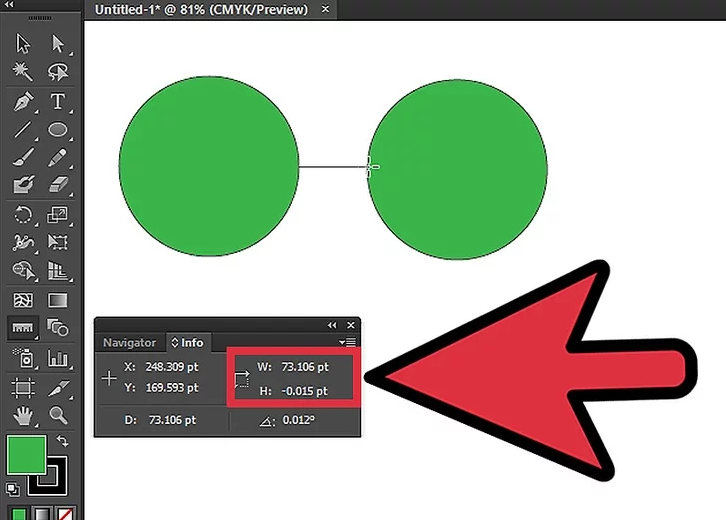Open the Info panel options menu
The height and width of the screenshot is (520, 726).
pos(347,343)
